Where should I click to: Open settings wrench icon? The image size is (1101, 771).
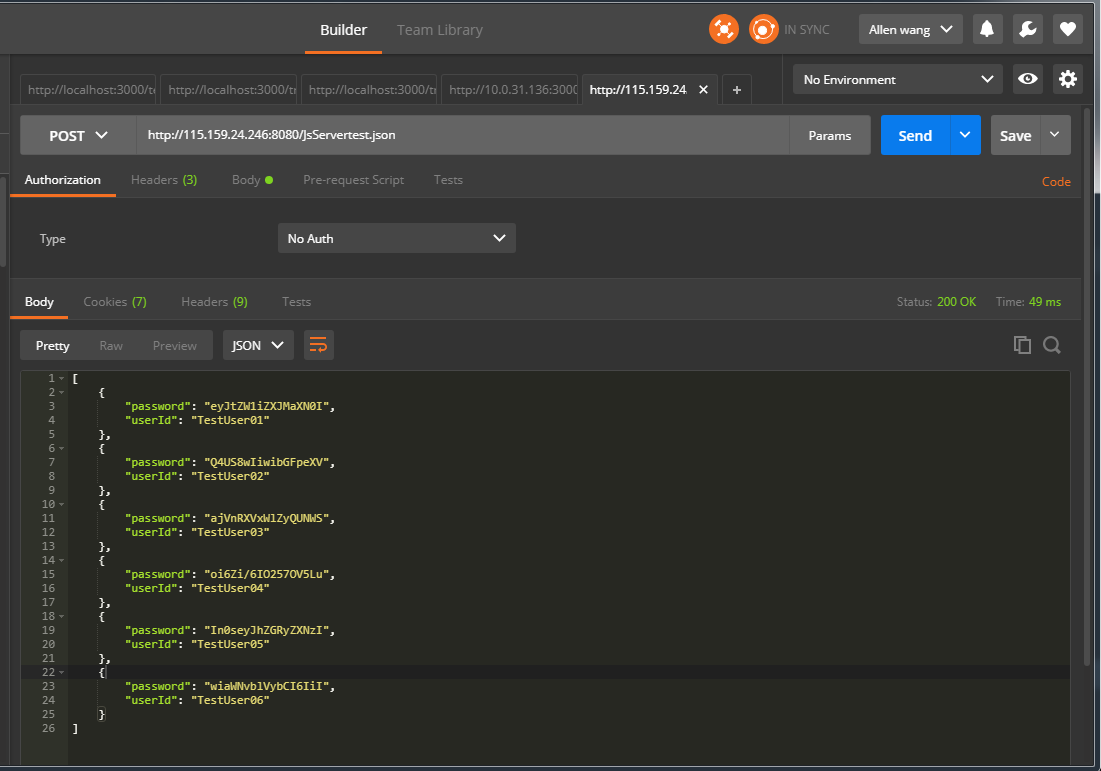coord(1027,29)
